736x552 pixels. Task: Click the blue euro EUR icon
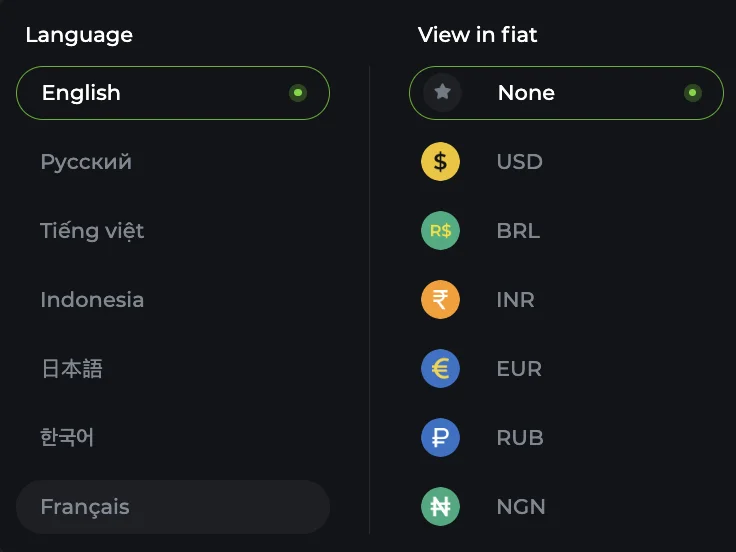coord(440,368)
